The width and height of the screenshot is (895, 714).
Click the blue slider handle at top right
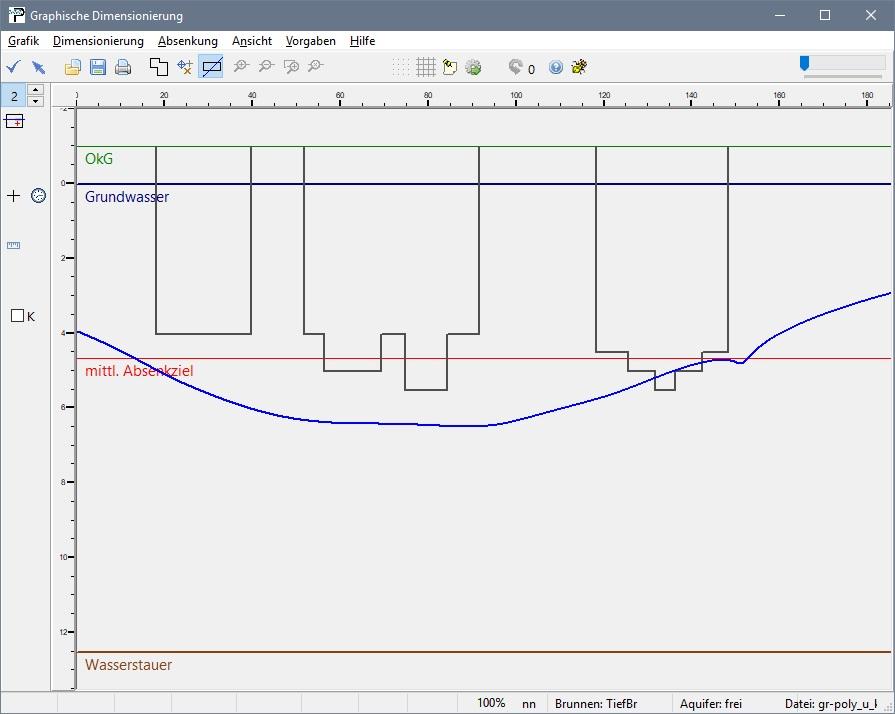point(805,63)
